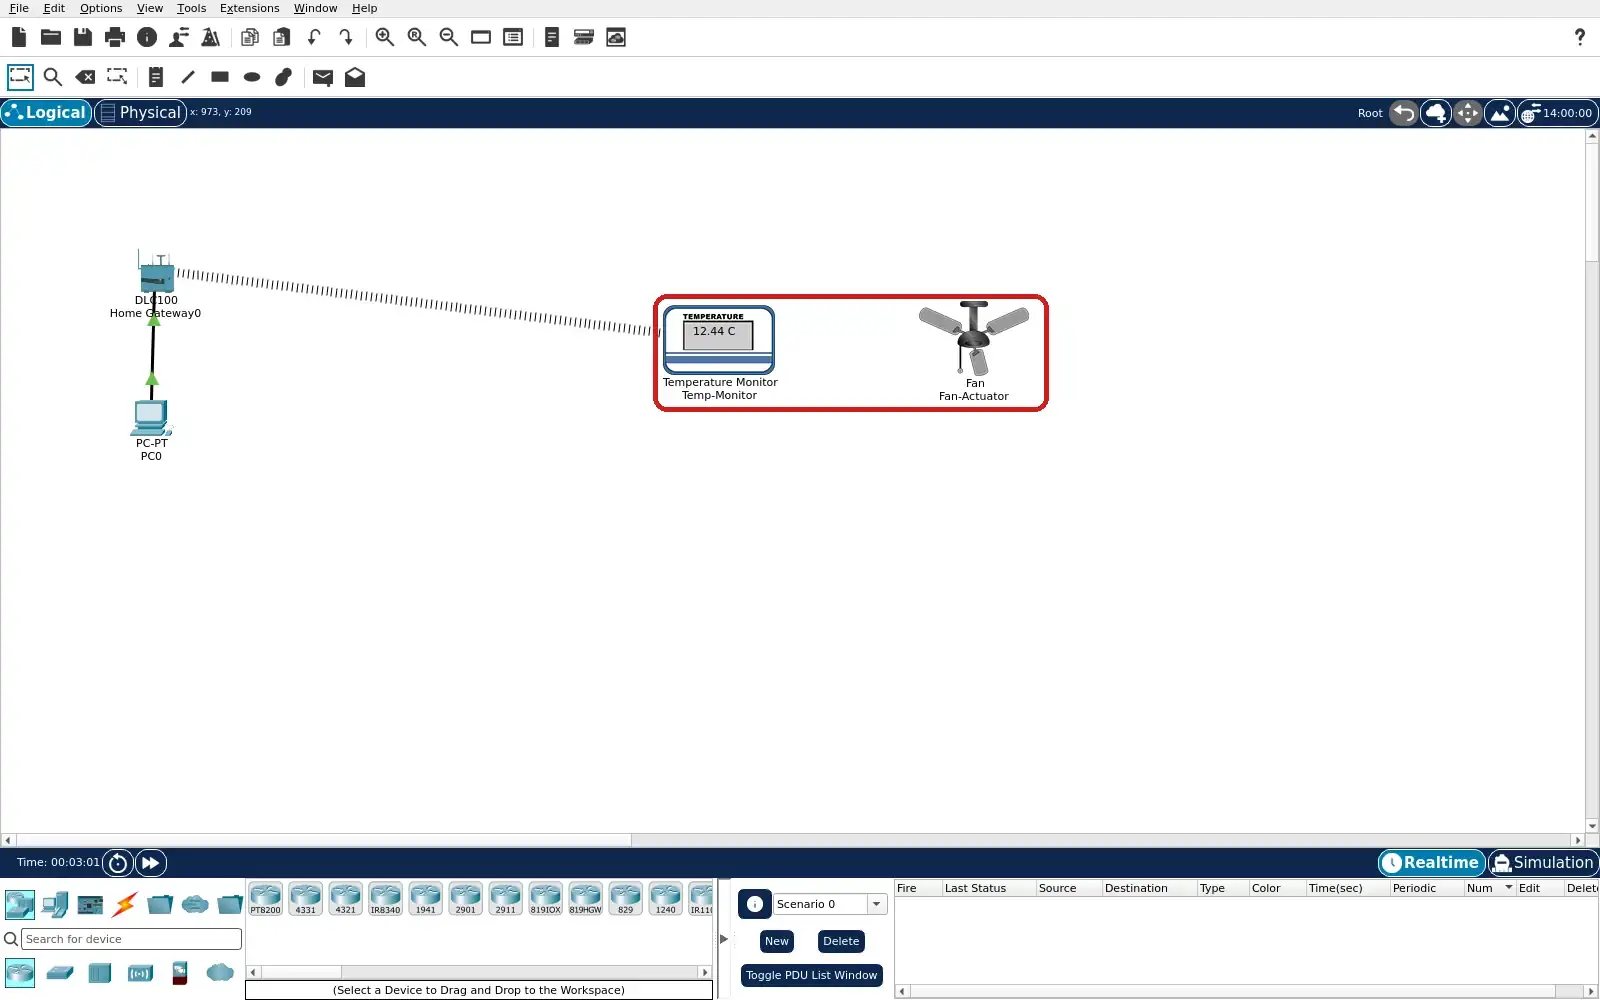Viewport: 1600px width, 1000px height.
Task: Switch to the Physical workspace
Action: pyautogui.click(x=141, y=113)
